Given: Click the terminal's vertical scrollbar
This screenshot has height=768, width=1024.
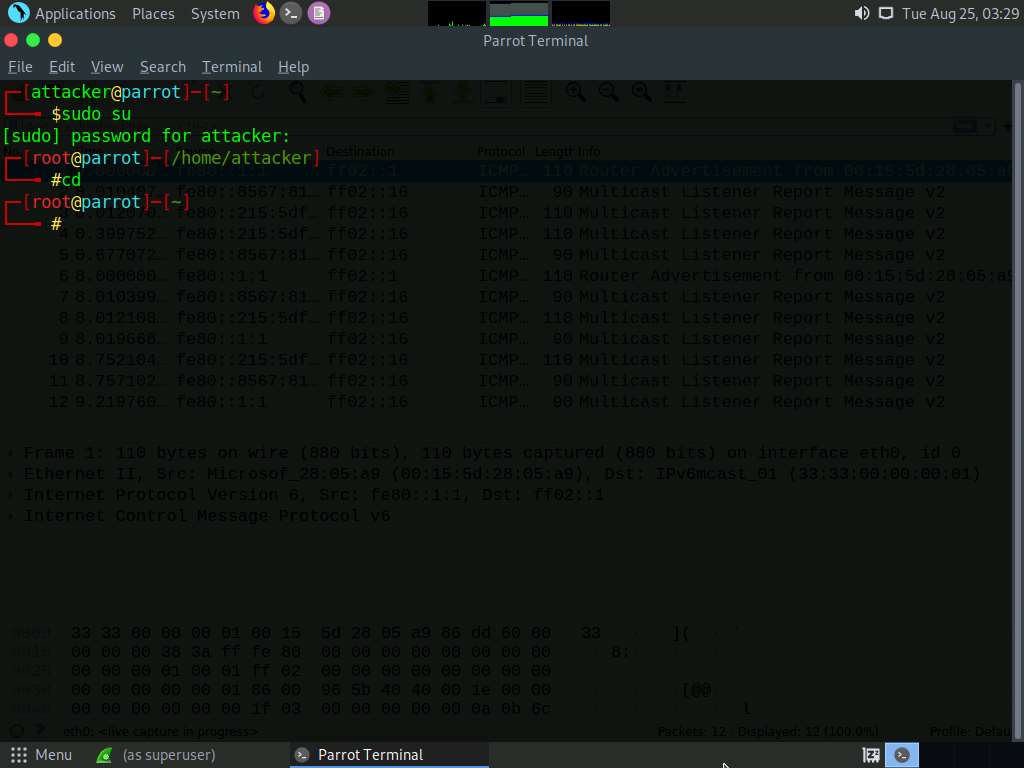Looking at the screenshot, I should tap(1017, 410).
